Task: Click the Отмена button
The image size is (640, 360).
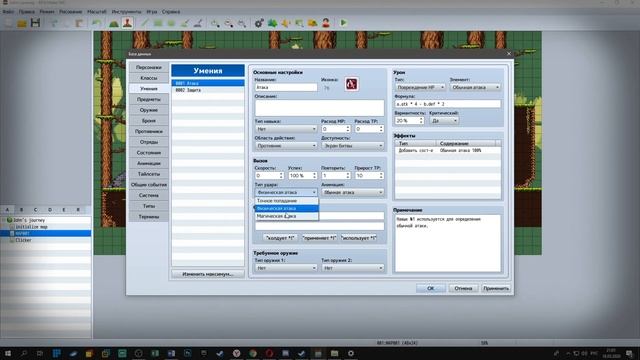Action: [x=463, y=288]
